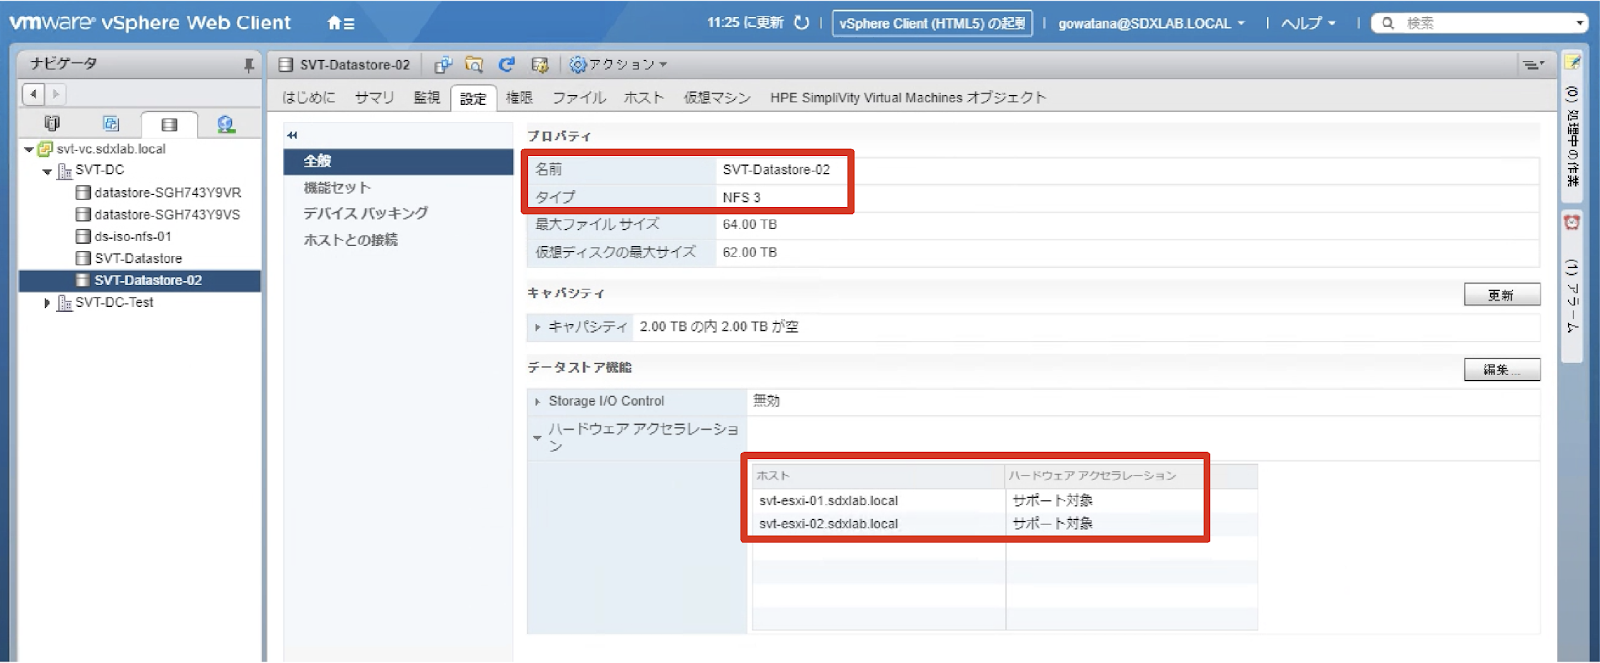Select the 全般 settings menu item
Viewport: 1600px width, 663px height.
398,162
